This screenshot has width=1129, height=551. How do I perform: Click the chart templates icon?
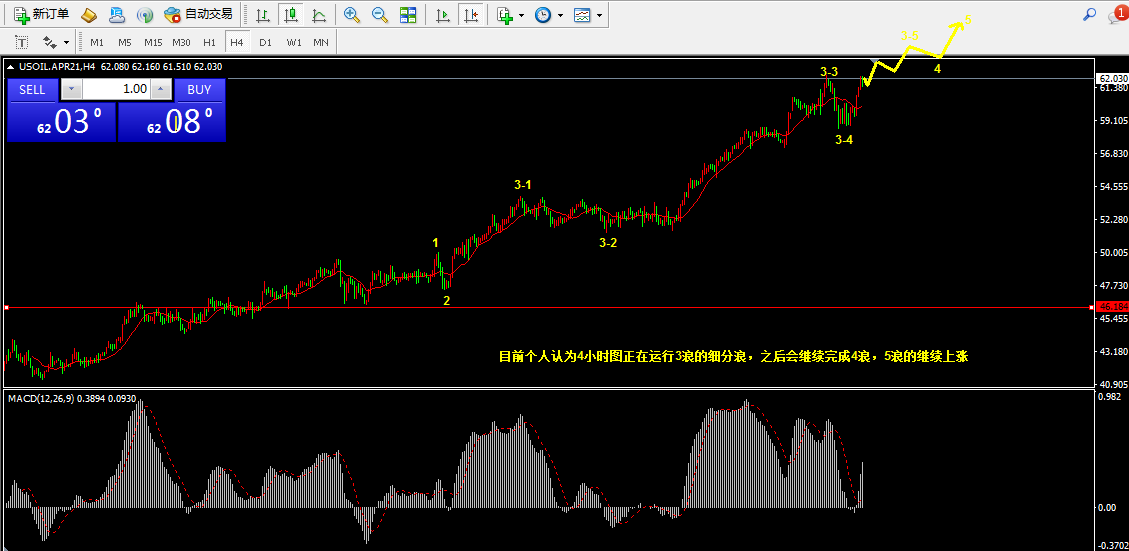click(x=583, y=14)
